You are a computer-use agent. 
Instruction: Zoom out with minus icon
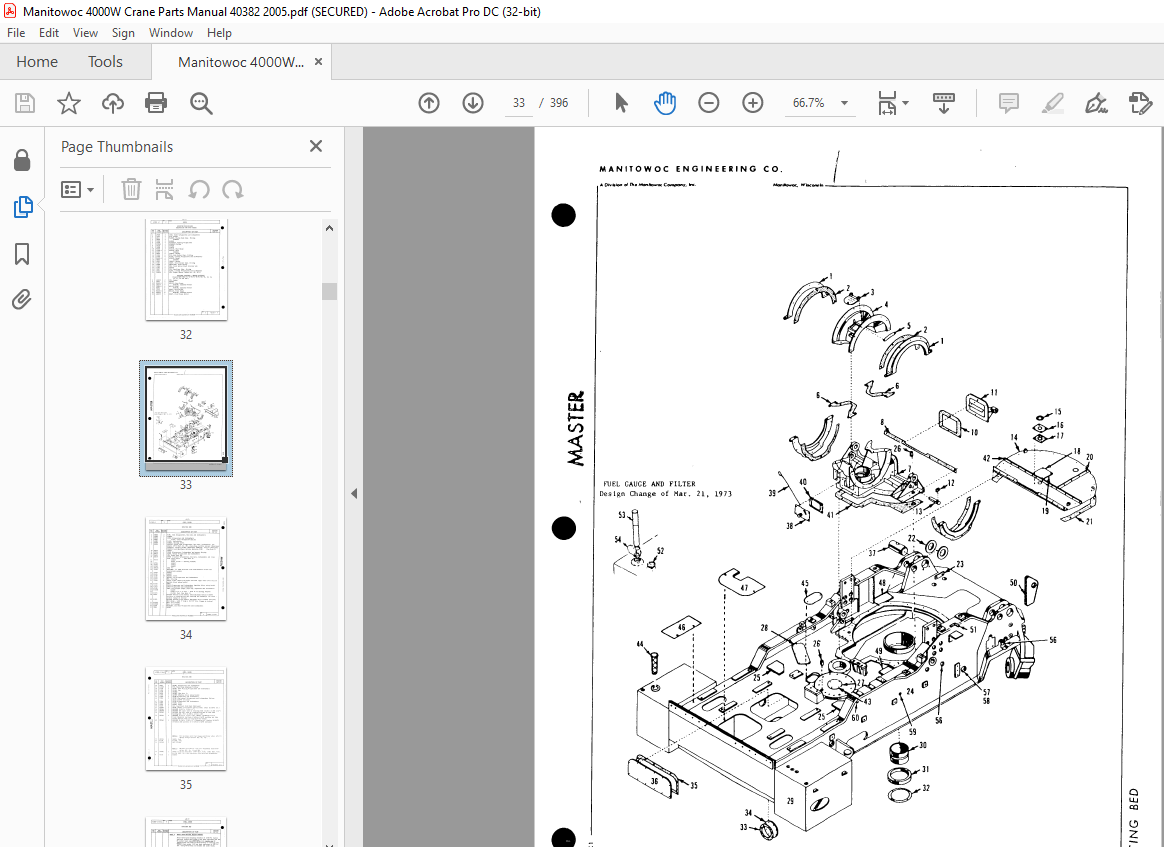pyautogui.click(x=709, y=103)
